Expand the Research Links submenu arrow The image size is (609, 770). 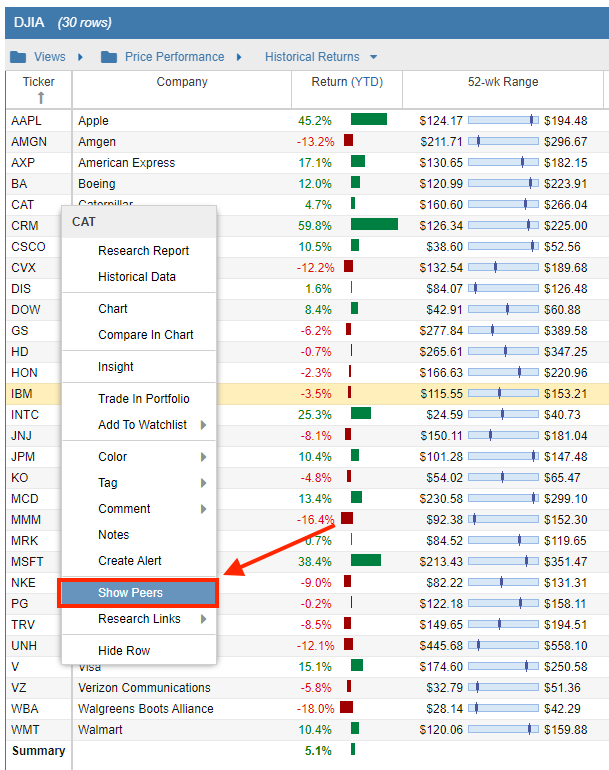tap(203, 619)
